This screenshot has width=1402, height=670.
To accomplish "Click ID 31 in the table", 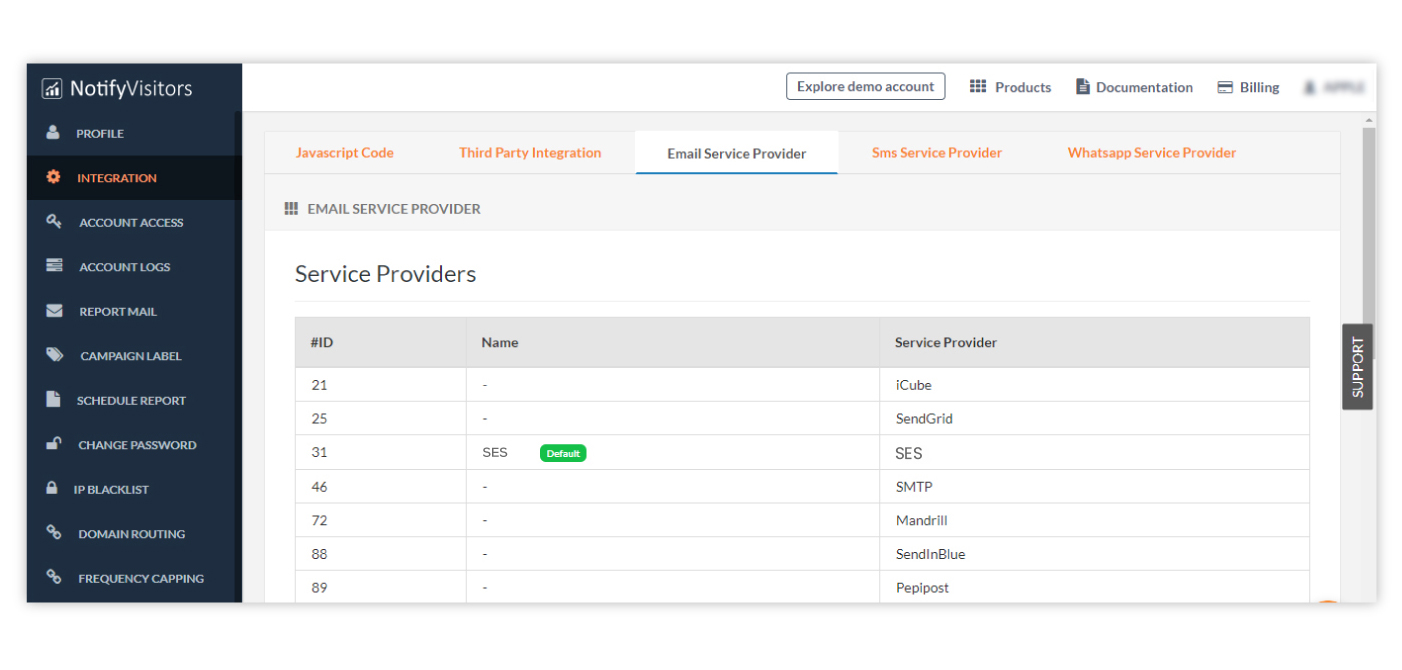I will coord(319,453).
